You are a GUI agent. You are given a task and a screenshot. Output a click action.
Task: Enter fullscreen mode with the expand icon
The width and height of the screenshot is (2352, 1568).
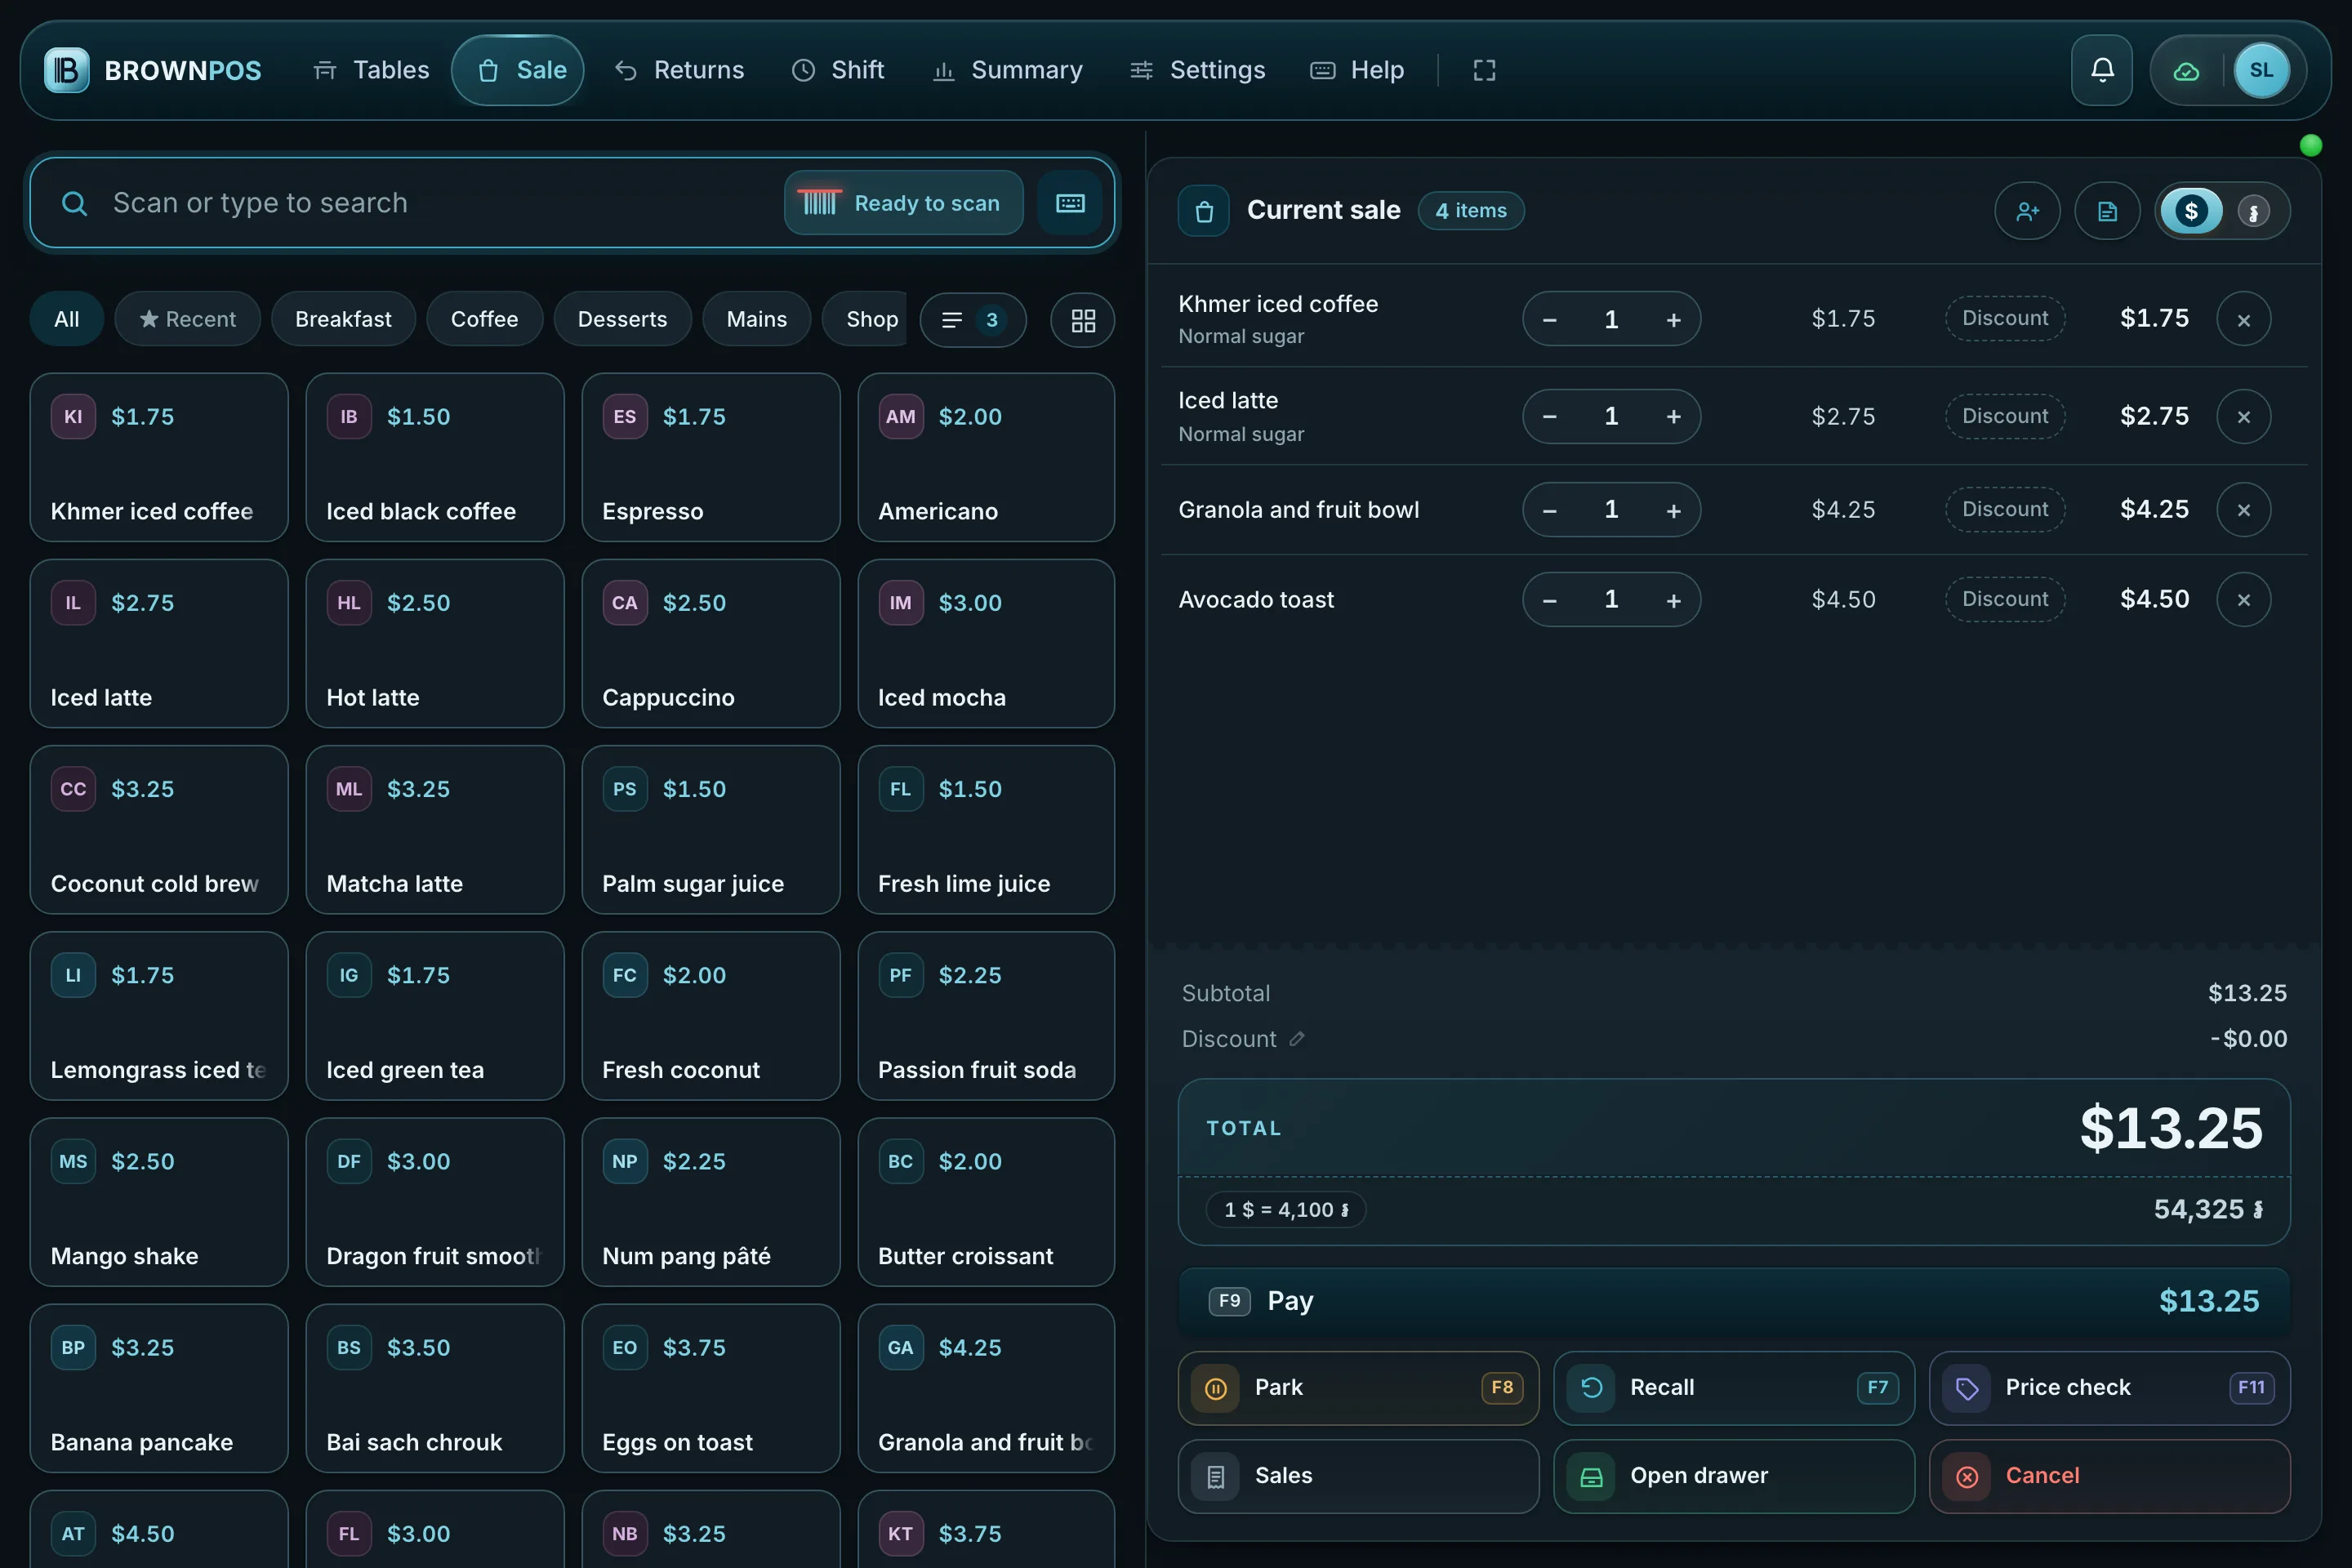[1484, 70]
